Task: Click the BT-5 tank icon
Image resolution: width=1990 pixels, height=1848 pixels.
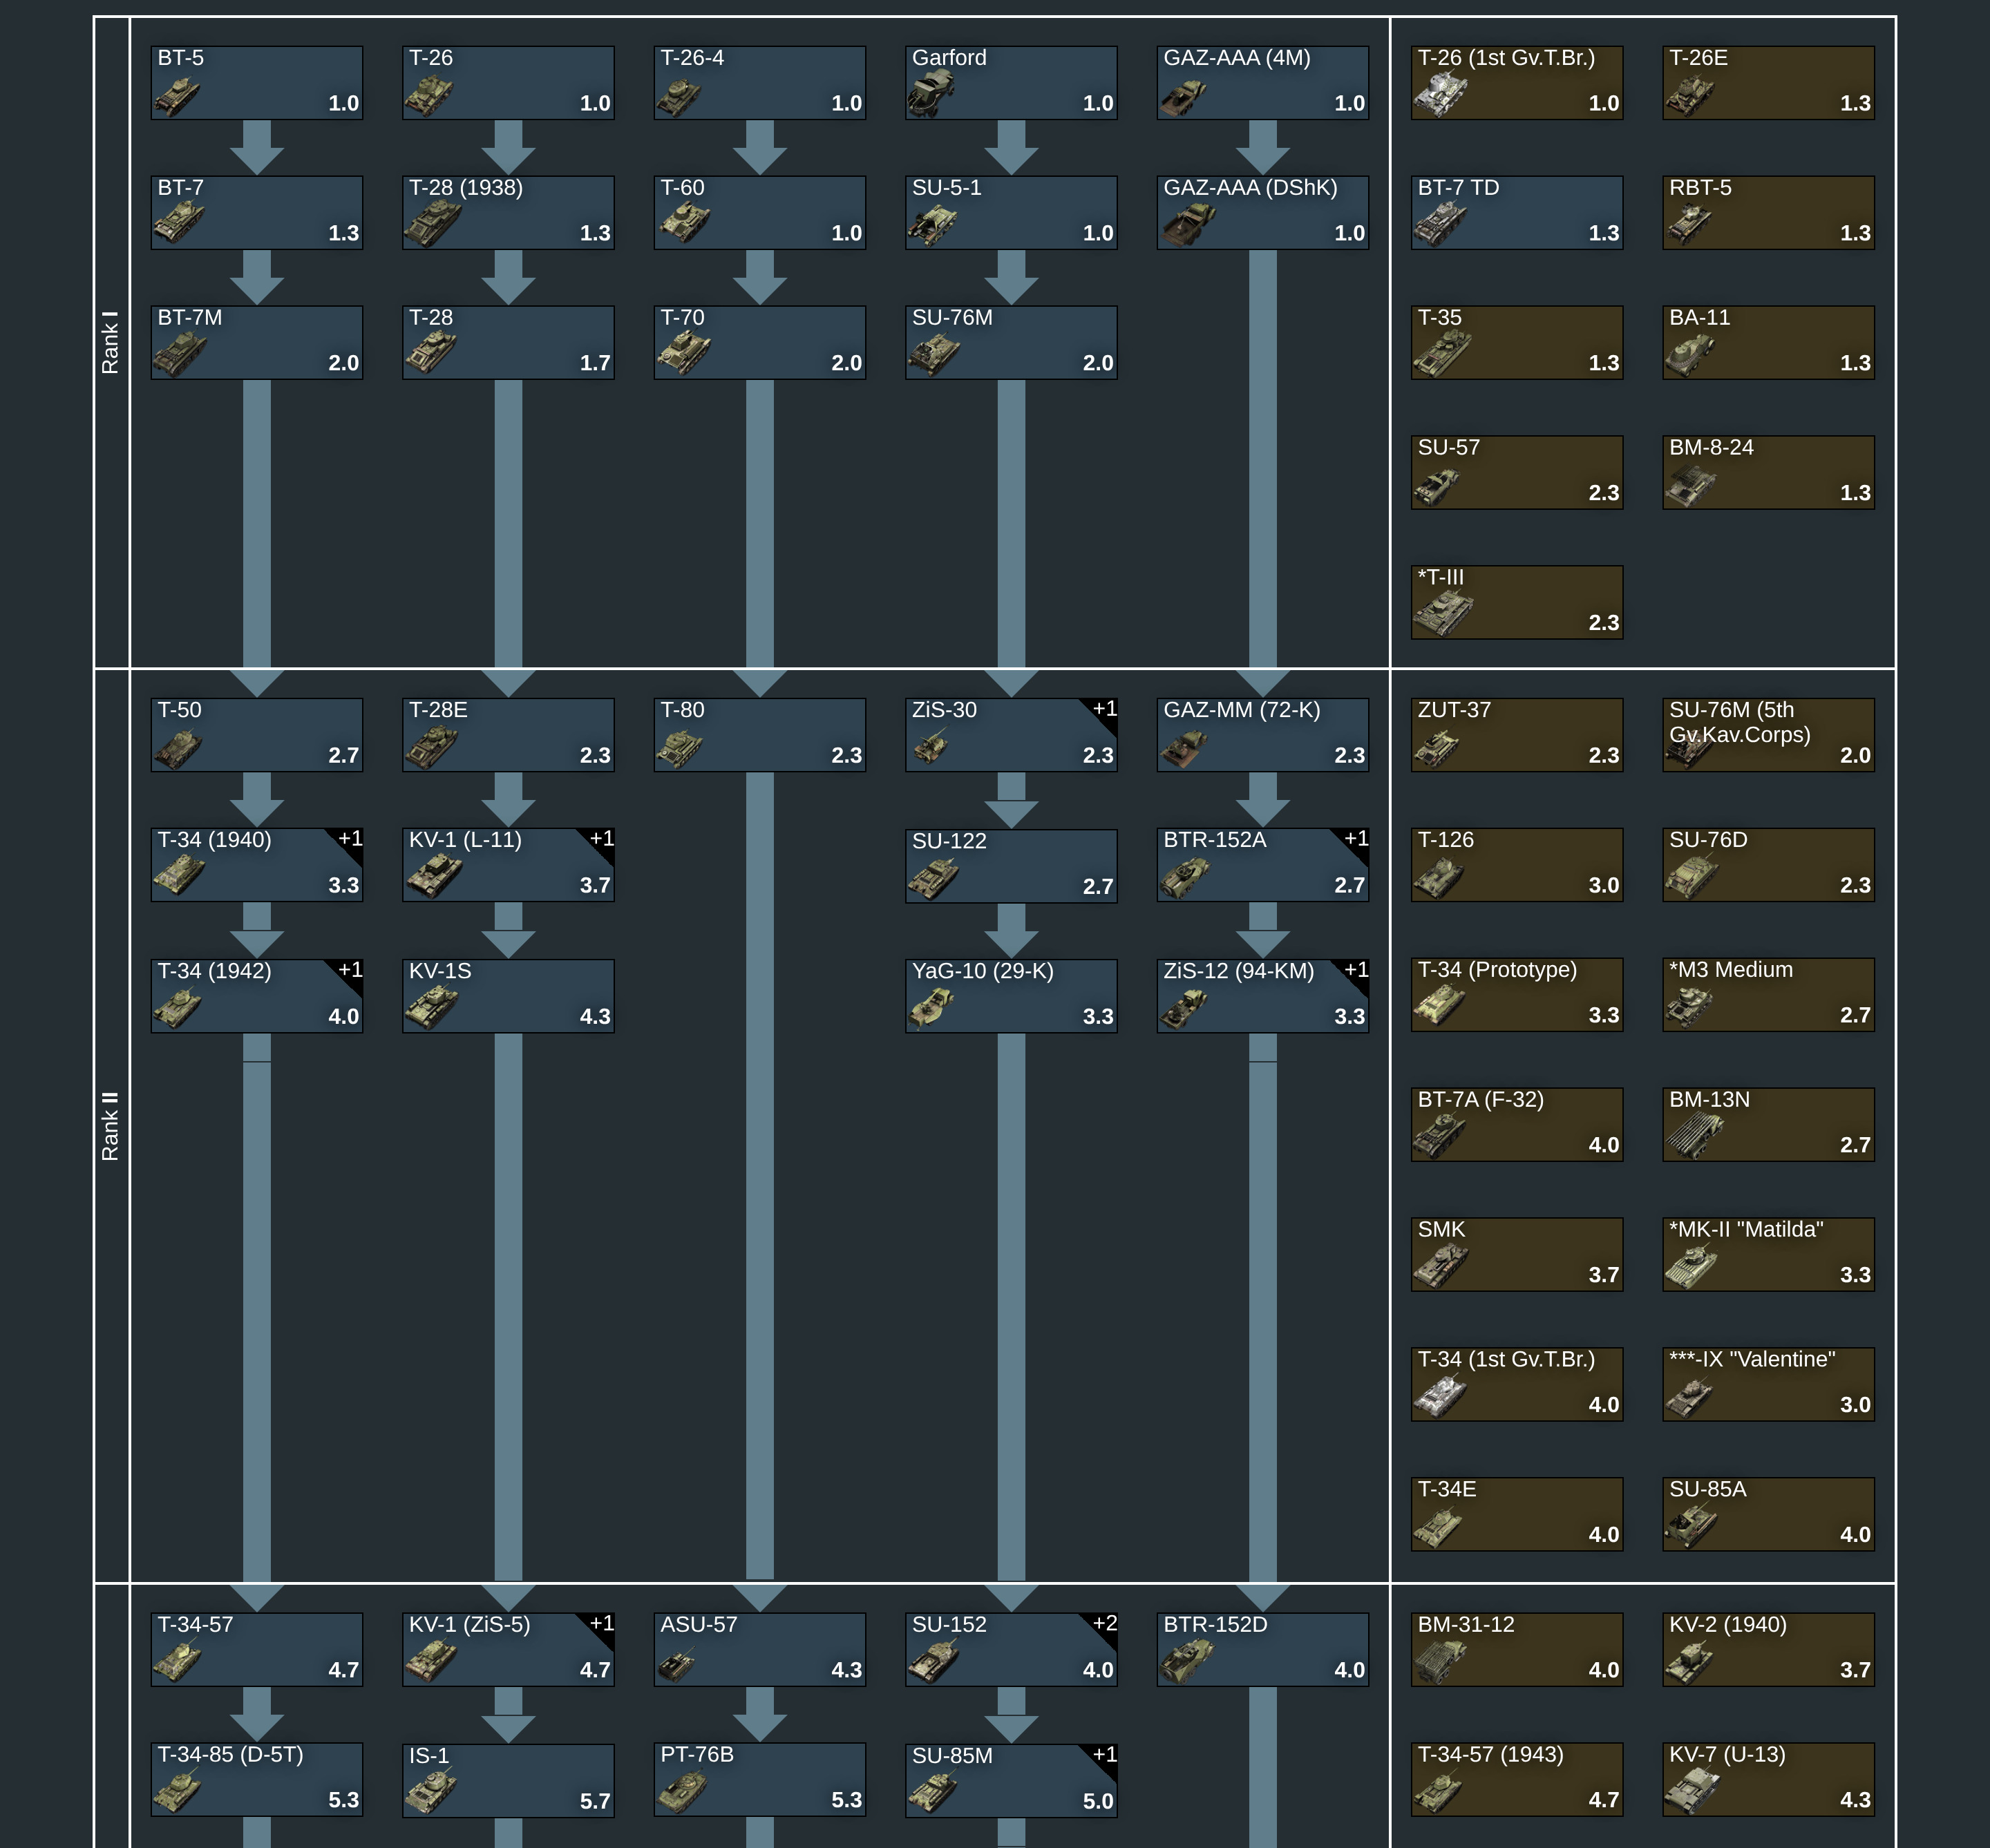Action: [177, 97]
